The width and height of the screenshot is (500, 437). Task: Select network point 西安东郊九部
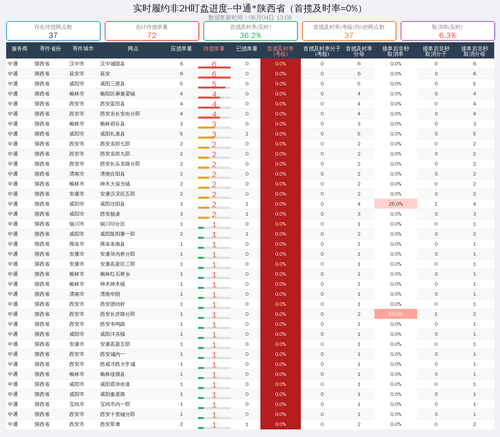[115, 154]
